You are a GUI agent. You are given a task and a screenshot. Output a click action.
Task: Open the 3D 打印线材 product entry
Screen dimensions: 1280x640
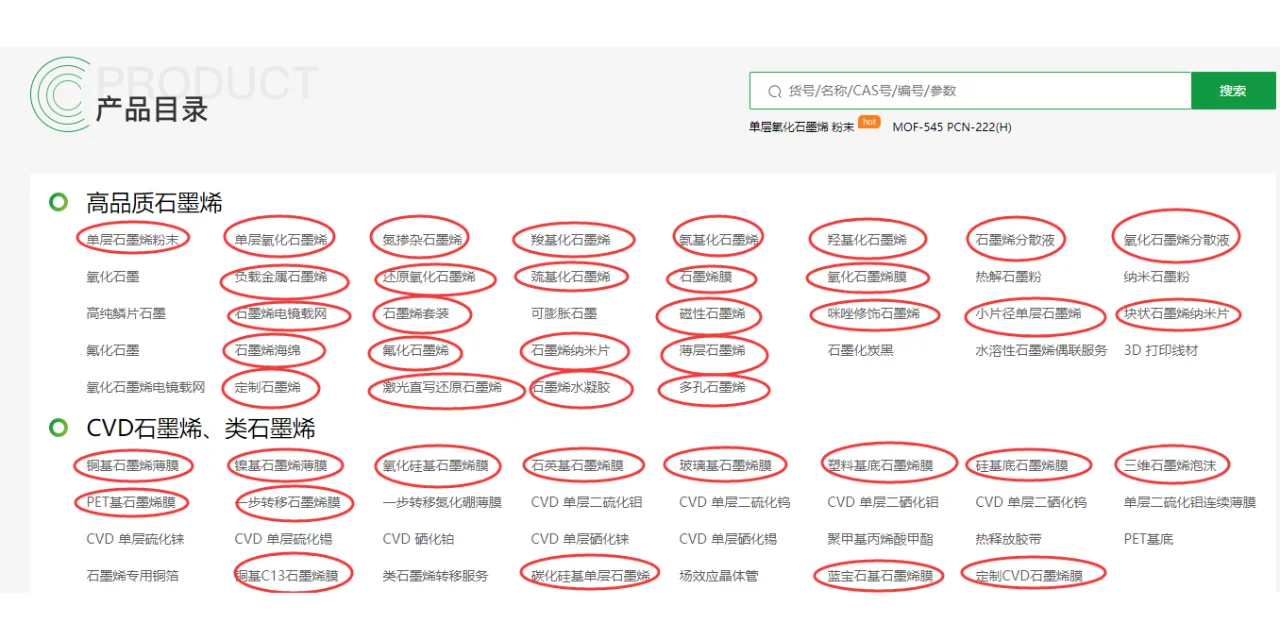pyautogui.click(x=1162, y=350)
